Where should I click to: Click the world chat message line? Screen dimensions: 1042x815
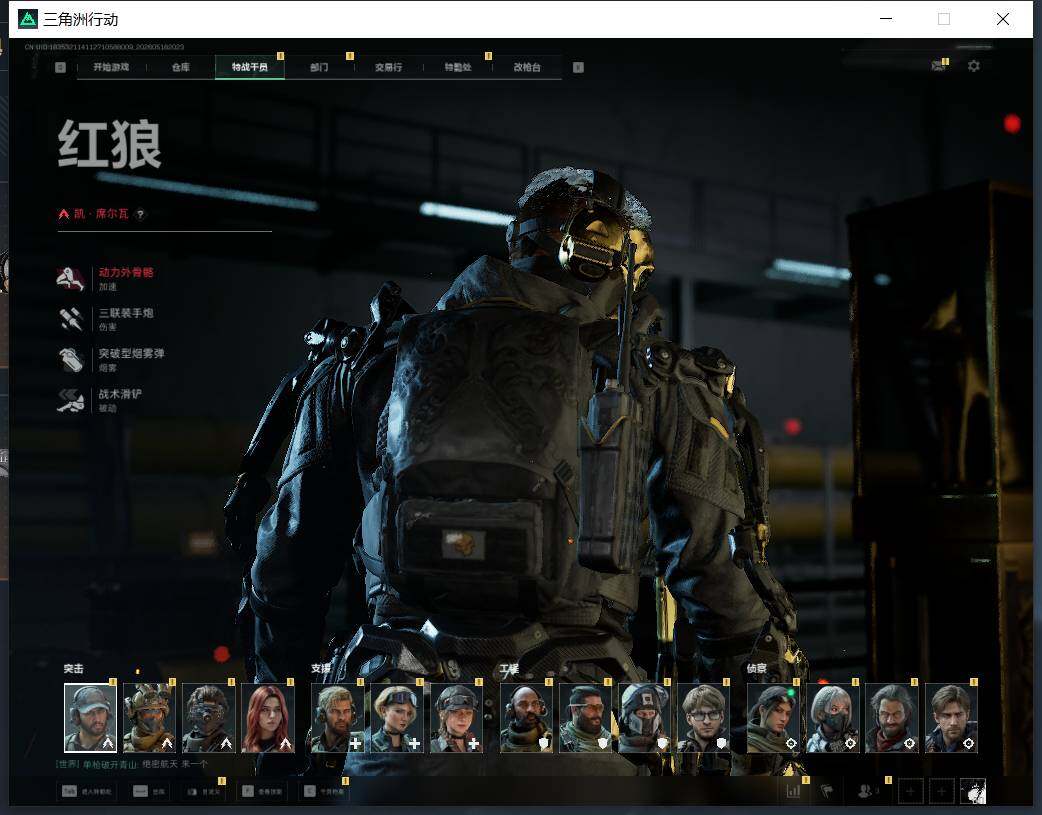pyautogui.click(x=132, y=764)
